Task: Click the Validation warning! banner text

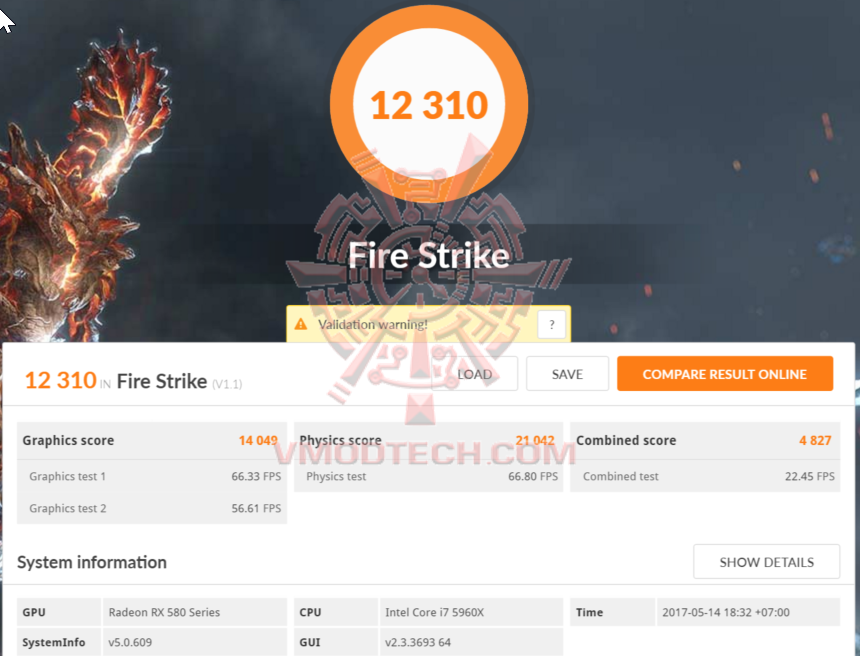Action: [373, 324]
